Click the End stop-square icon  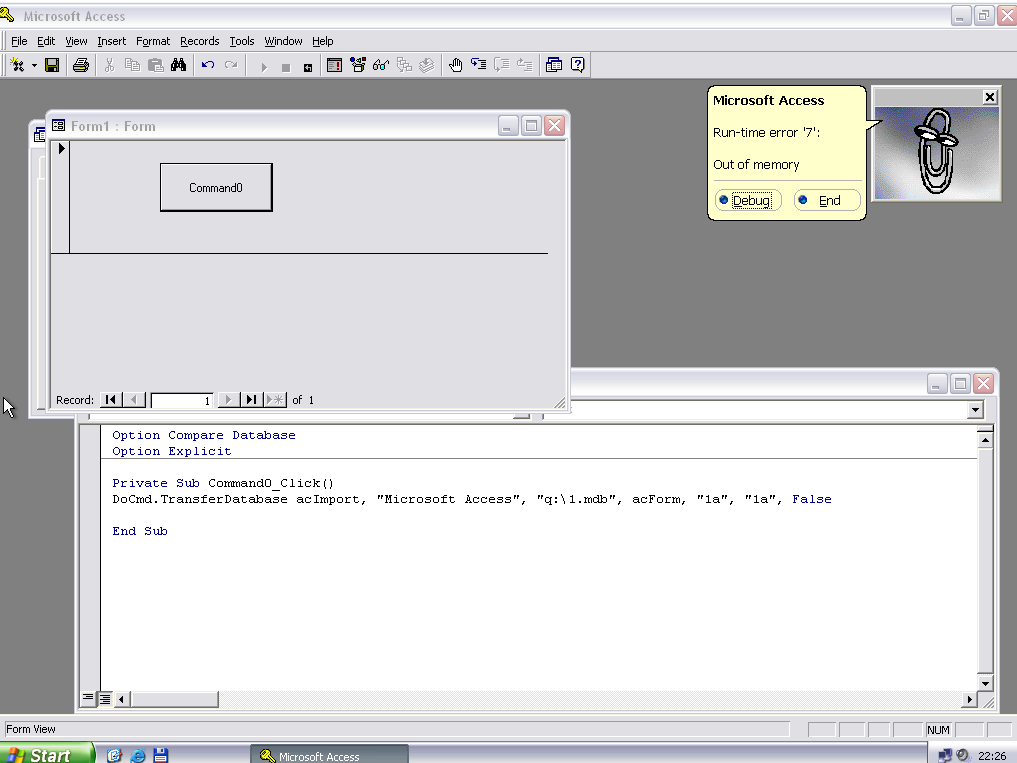coord(286,67)
